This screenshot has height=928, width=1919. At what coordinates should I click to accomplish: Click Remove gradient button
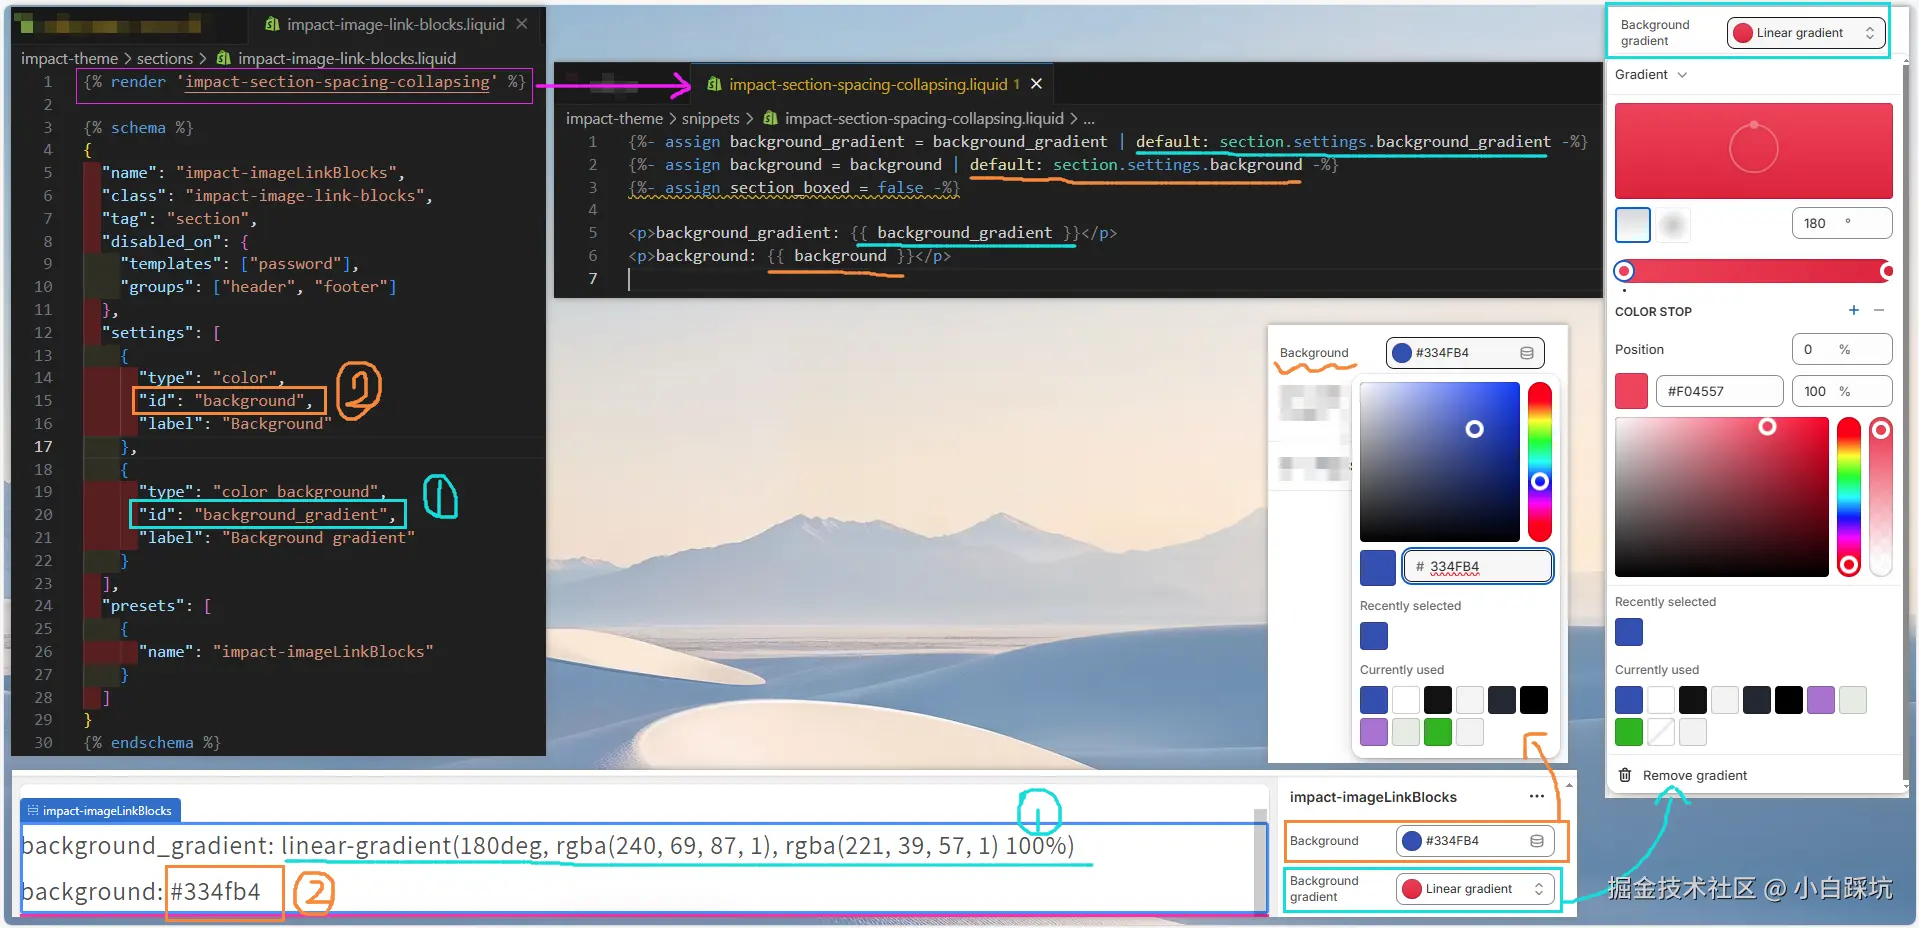point(1683,775)
